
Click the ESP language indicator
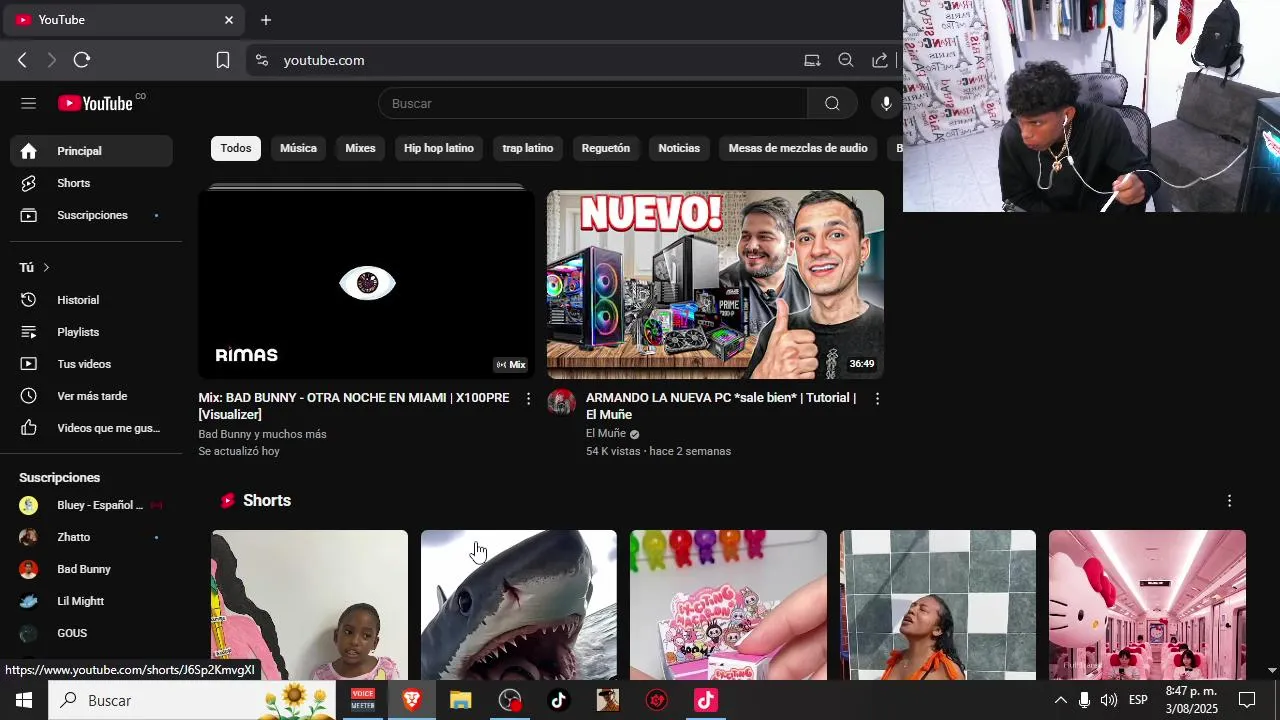(x=1138, y=700)
